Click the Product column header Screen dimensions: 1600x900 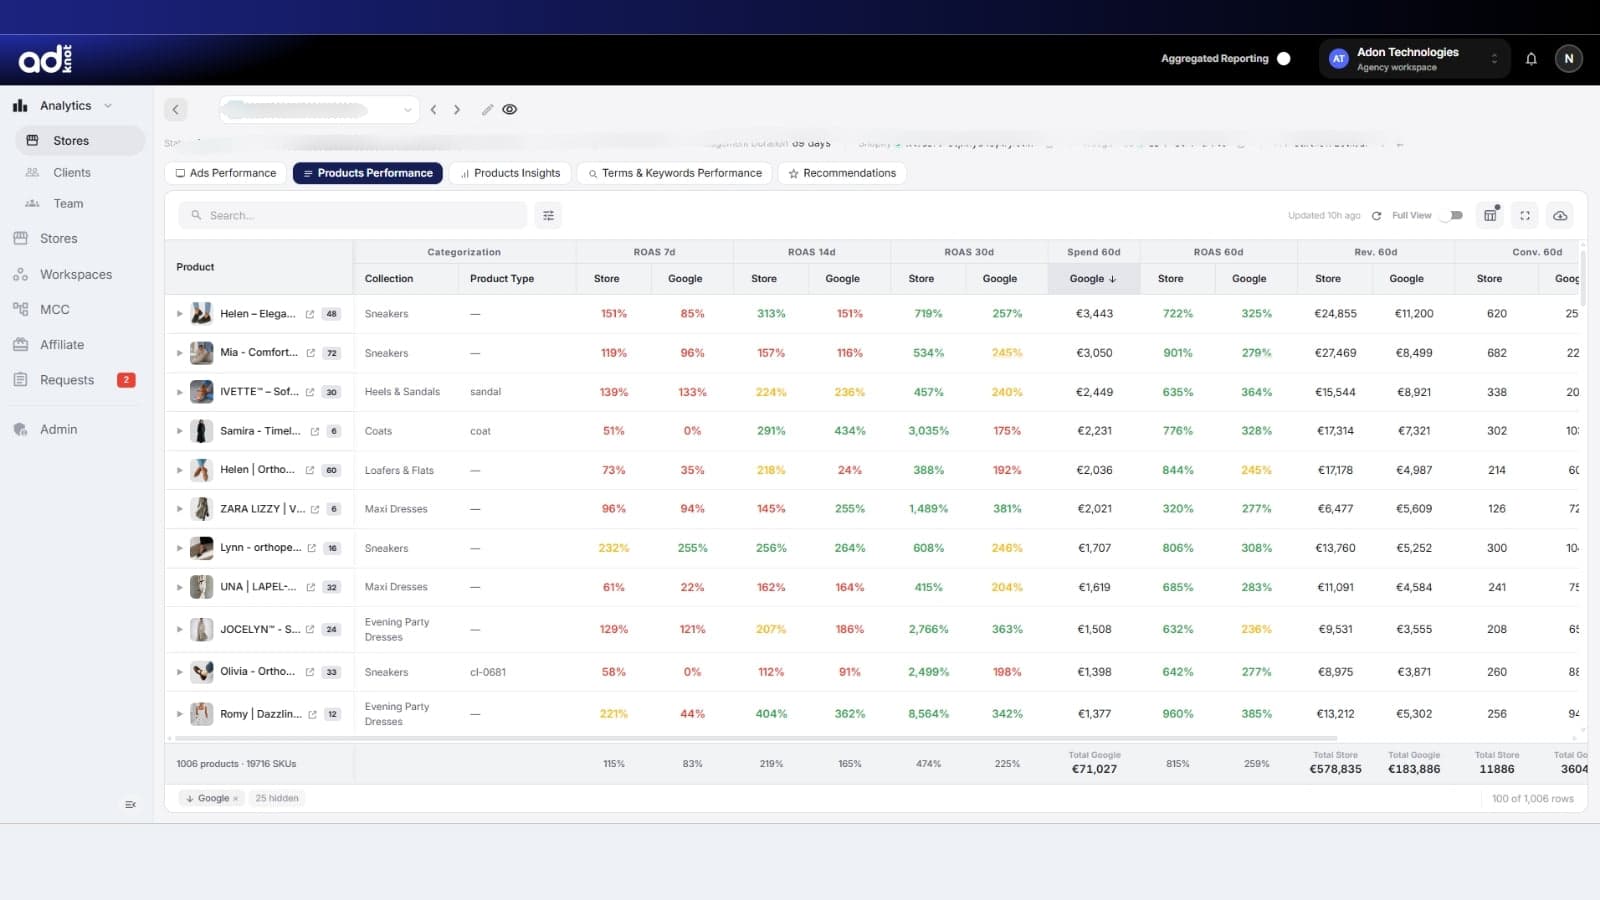pyautogui.click(x=258, y=267)
